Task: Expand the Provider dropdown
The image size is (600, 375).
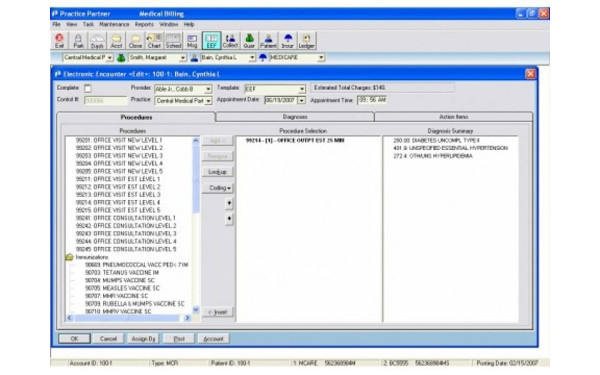Action: point(208,89)
